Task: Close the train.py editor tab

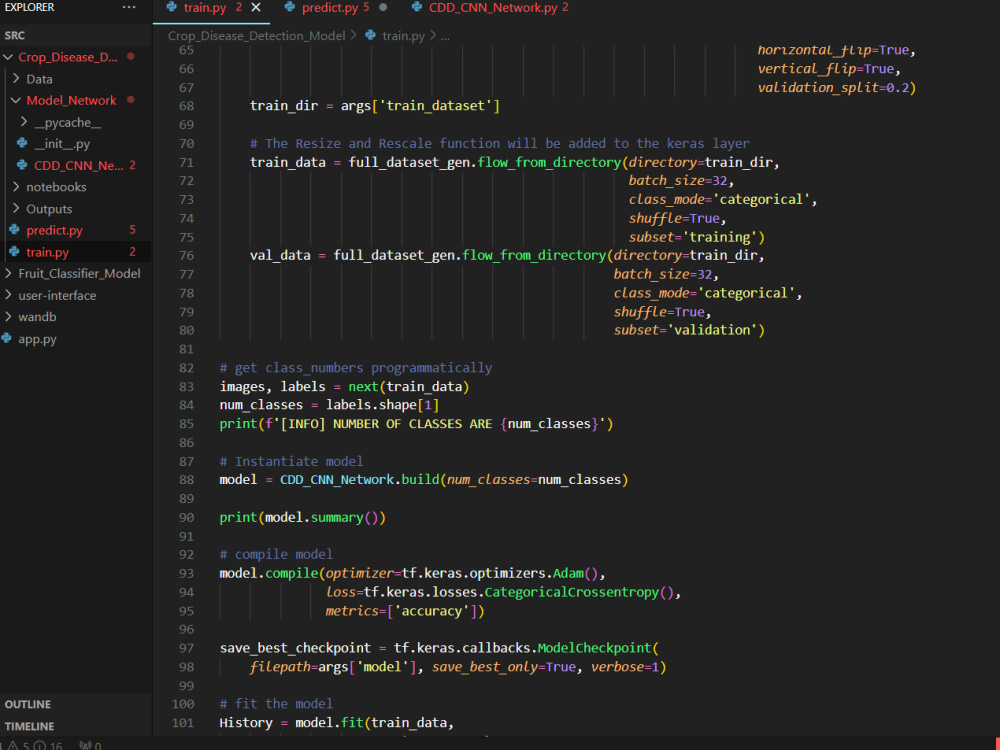Action: coord(256,8)
